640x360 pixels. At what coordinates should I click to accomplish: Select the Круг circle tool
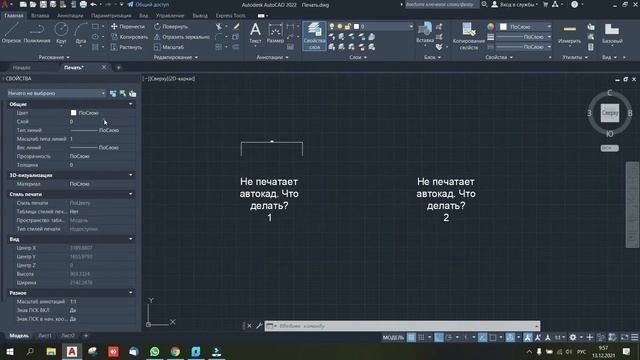[61, 33]
